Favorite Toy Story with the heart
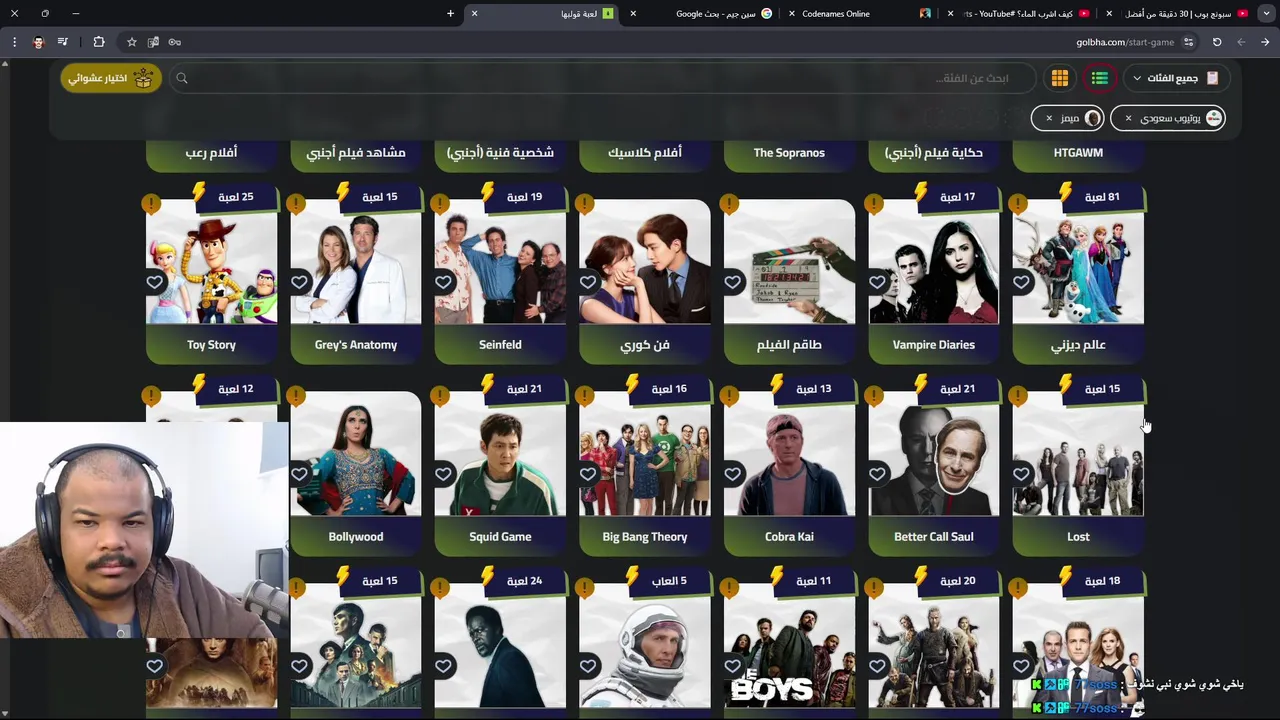 pyautogui.click(x=155, y=282)
